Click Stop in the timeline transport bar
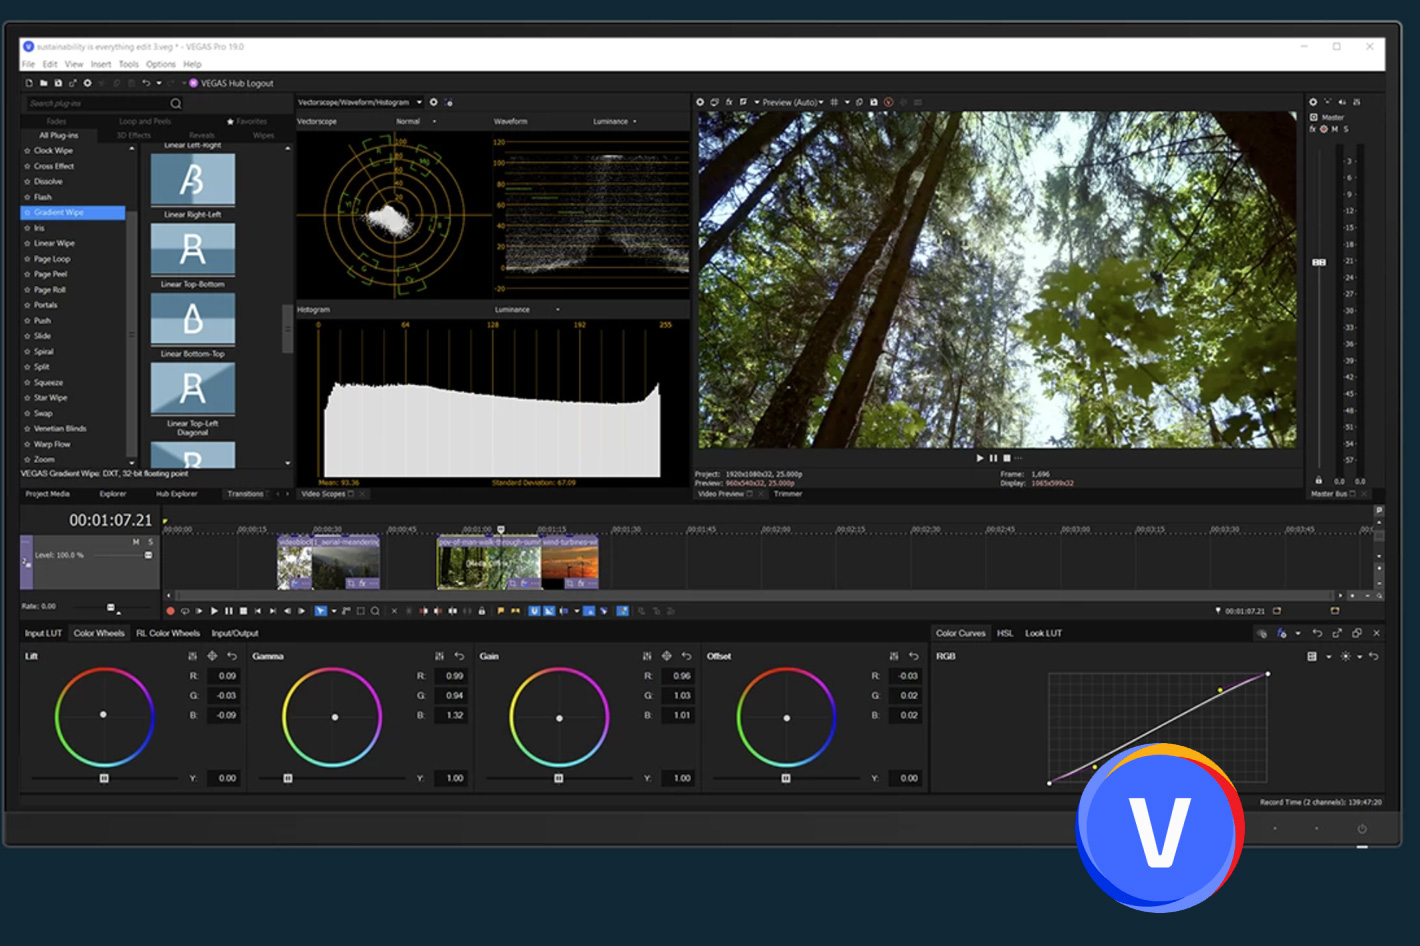This screenshot has height=946, width=1420. coord(243,610)
